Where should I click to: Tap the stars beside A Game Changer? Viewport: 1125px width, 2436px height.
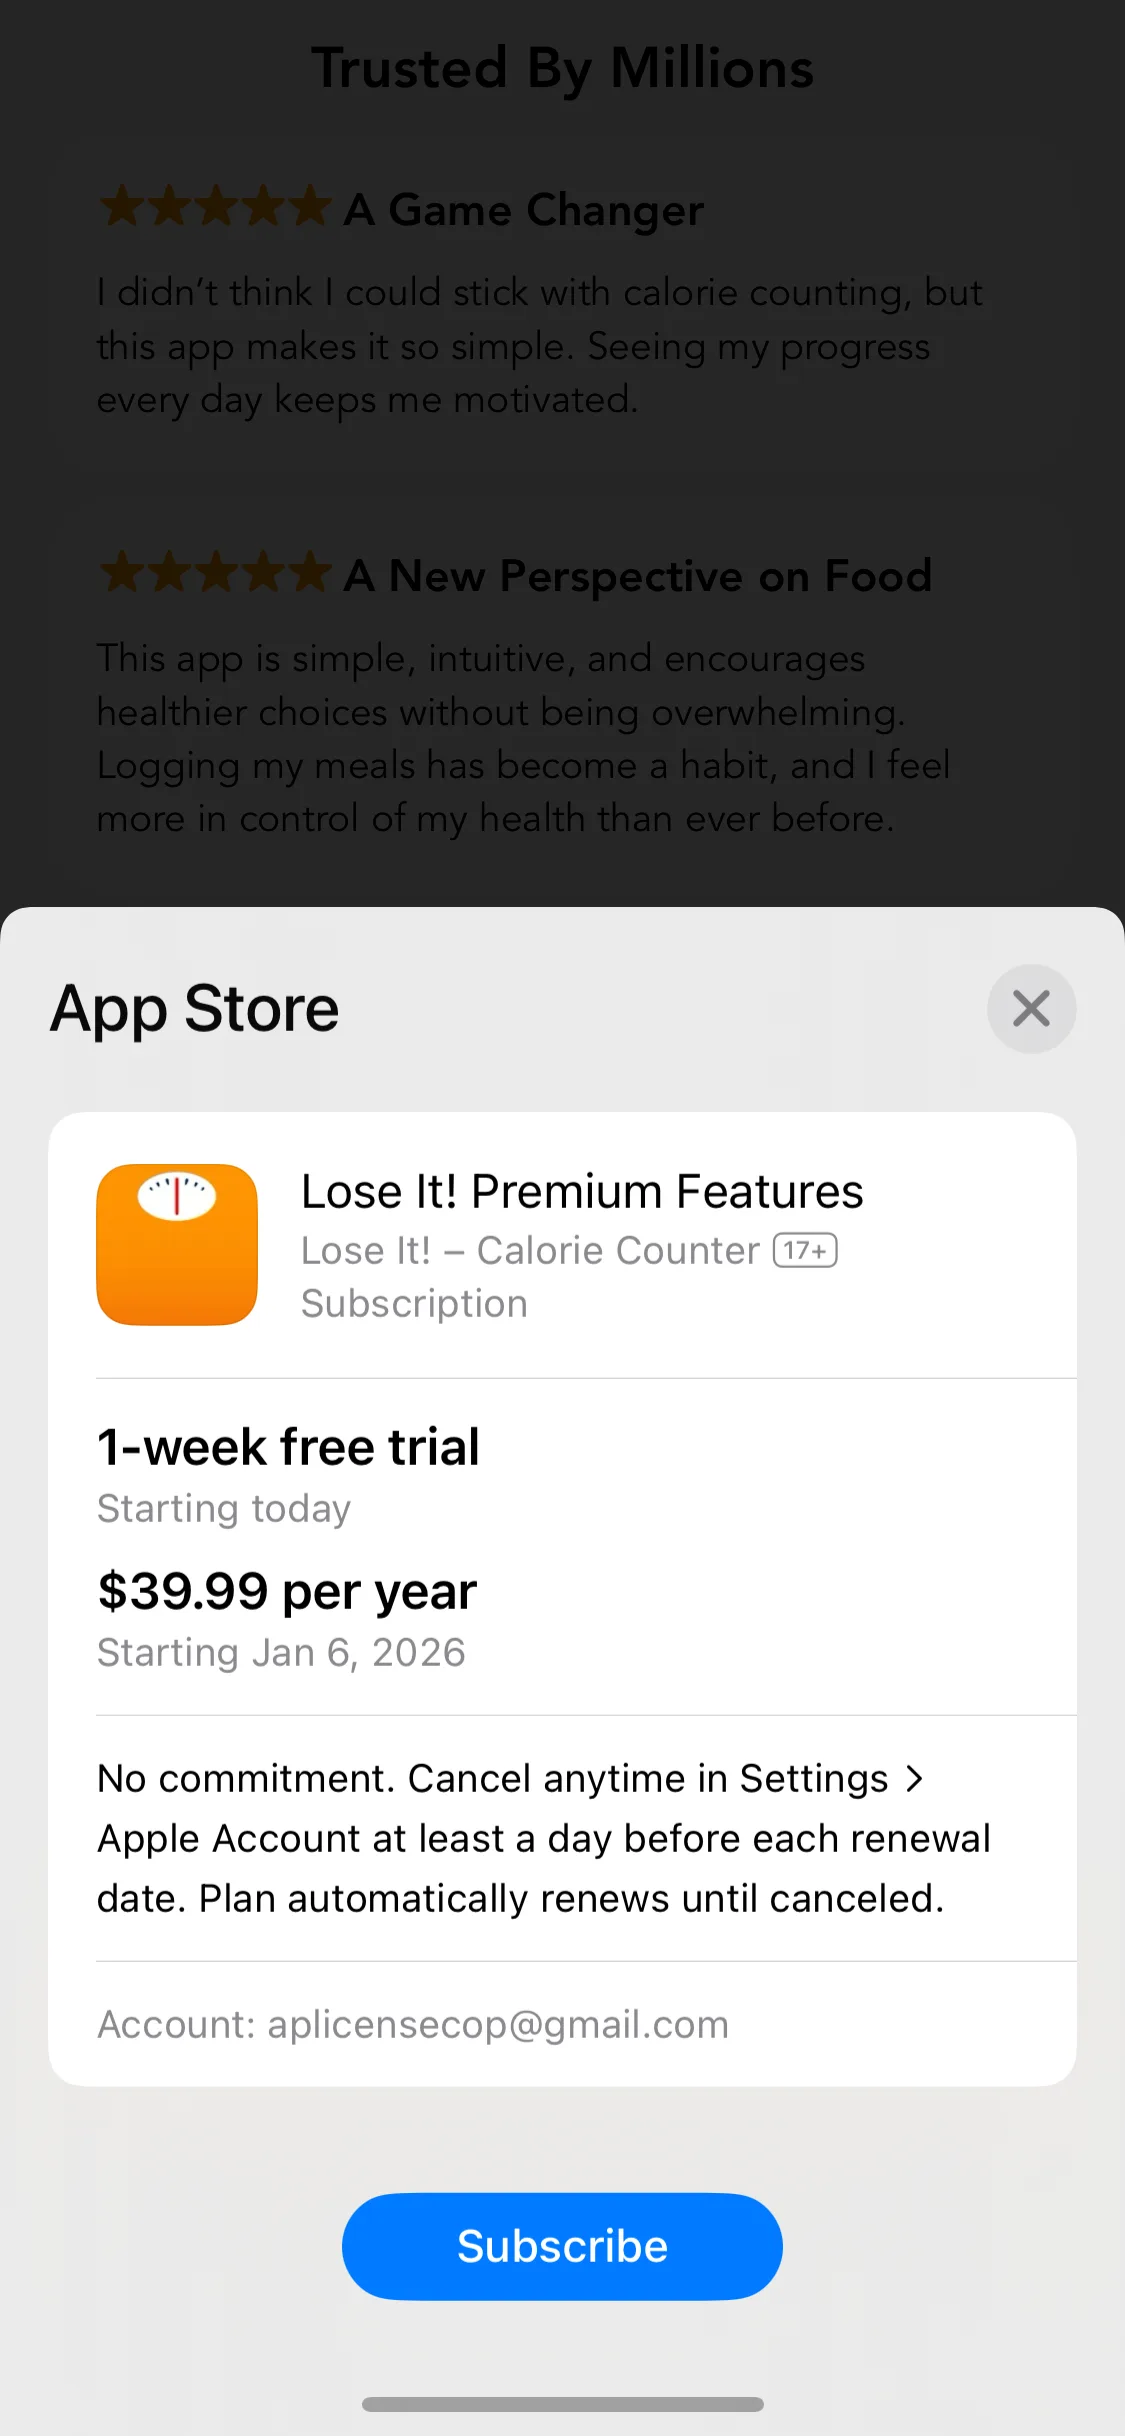click(x=215, y=207)
